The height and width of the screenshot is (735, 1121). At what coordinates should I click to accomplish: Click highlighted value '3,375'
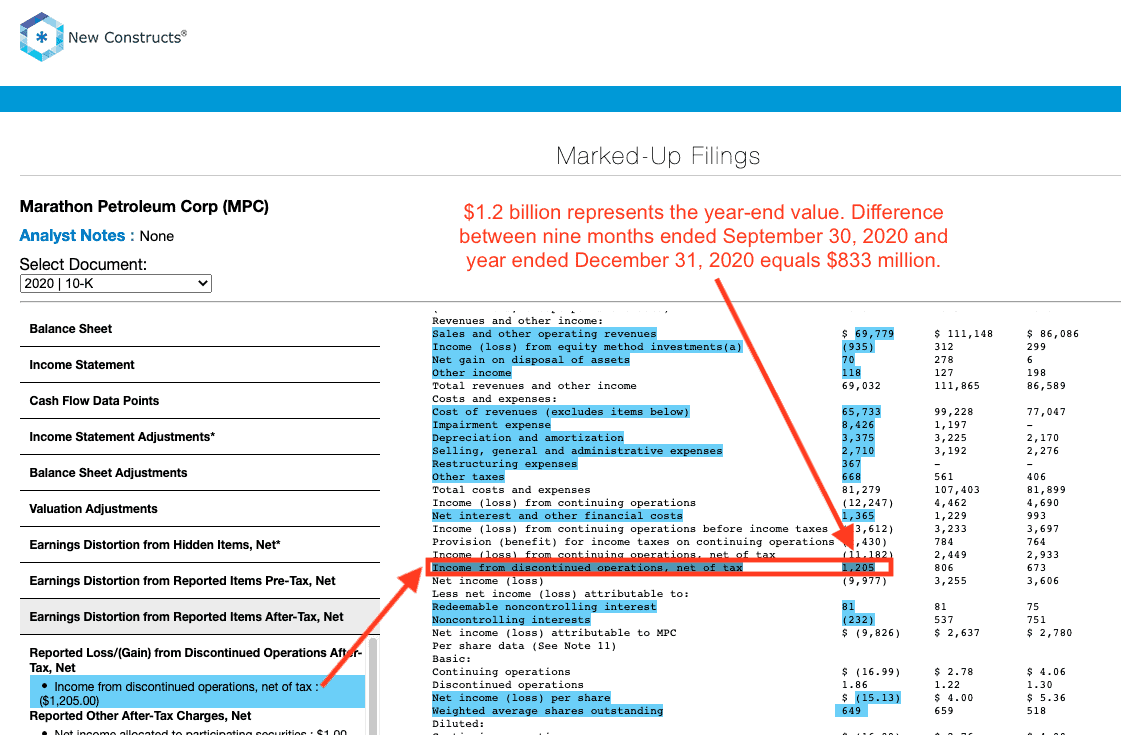coord(858,438)
